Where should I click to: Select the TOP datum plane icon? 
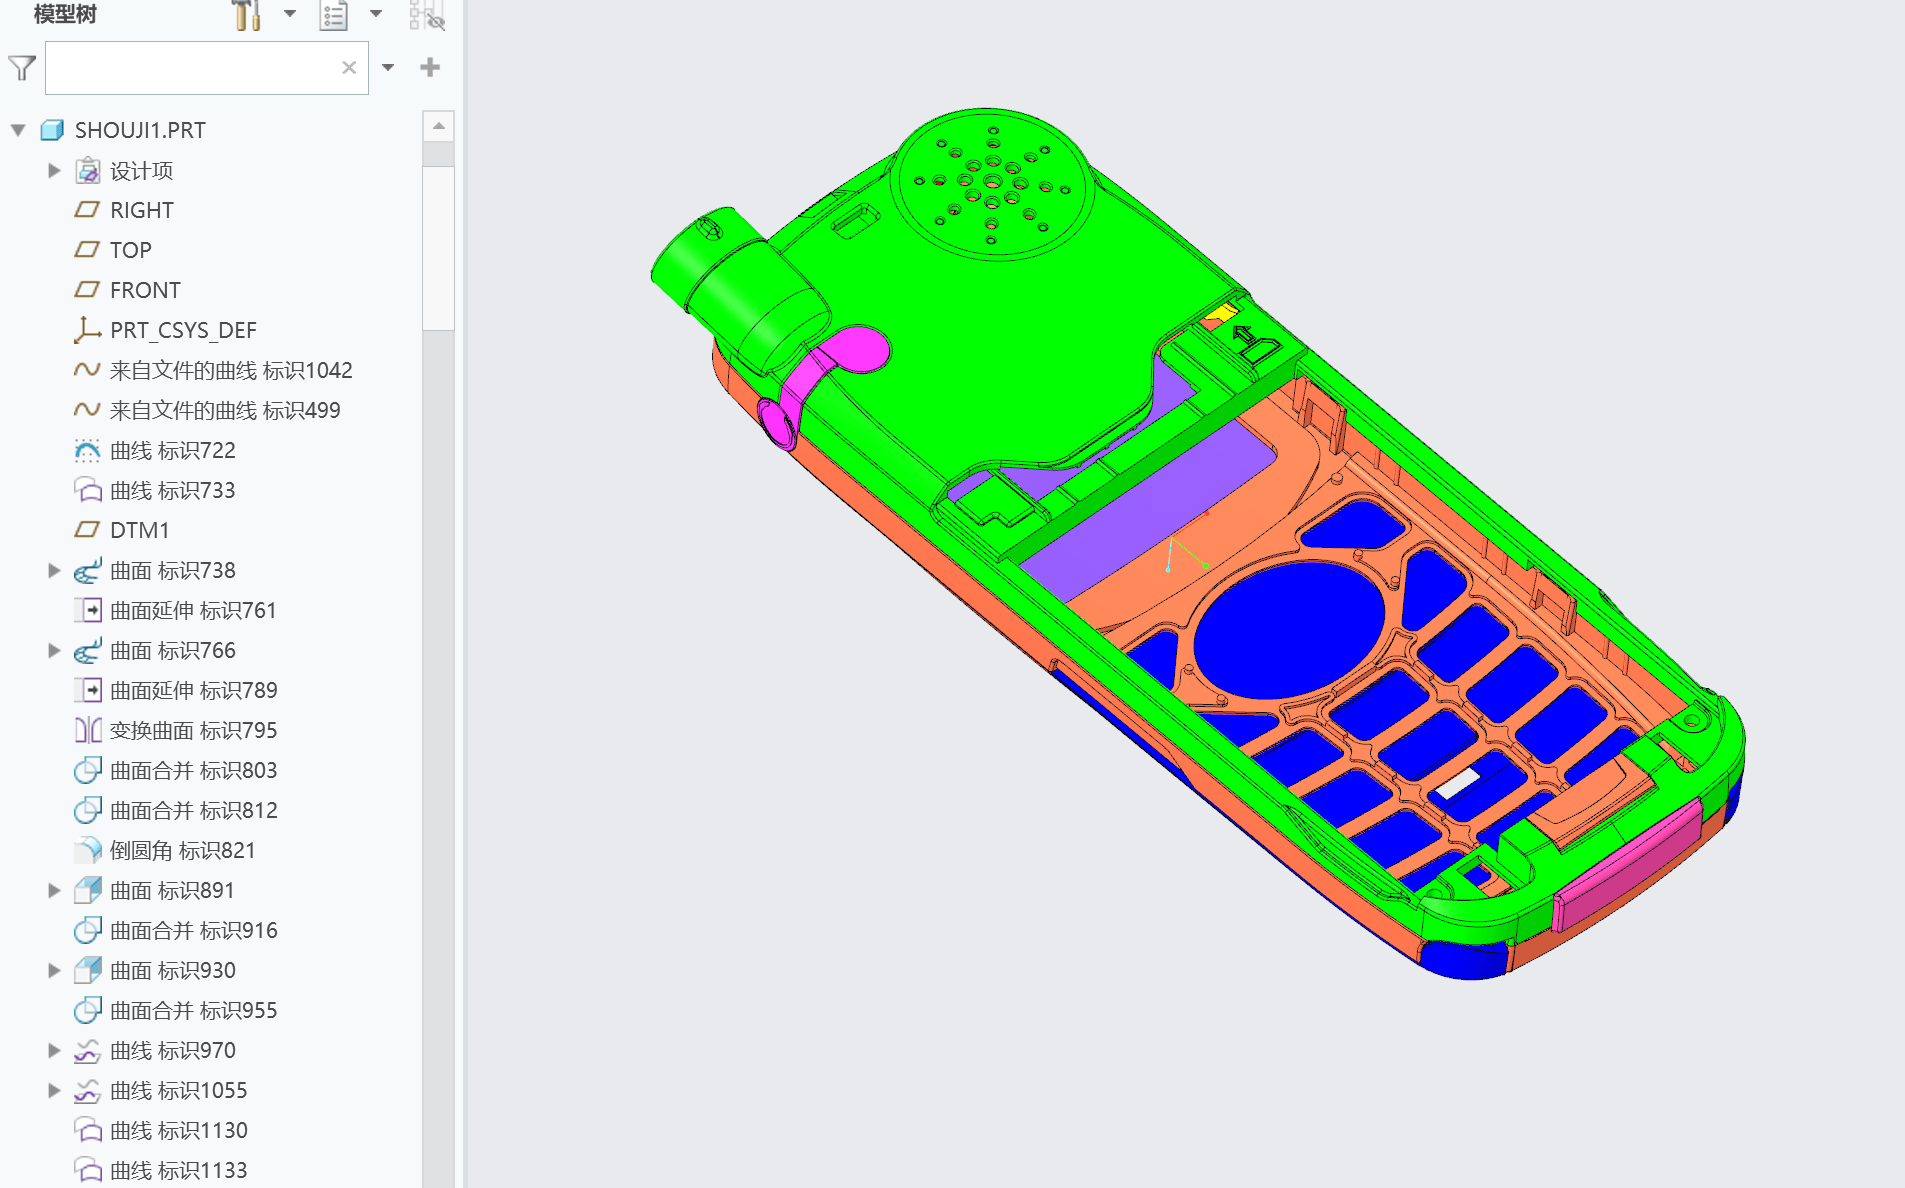pyautogui.click(x=88, y=250)
